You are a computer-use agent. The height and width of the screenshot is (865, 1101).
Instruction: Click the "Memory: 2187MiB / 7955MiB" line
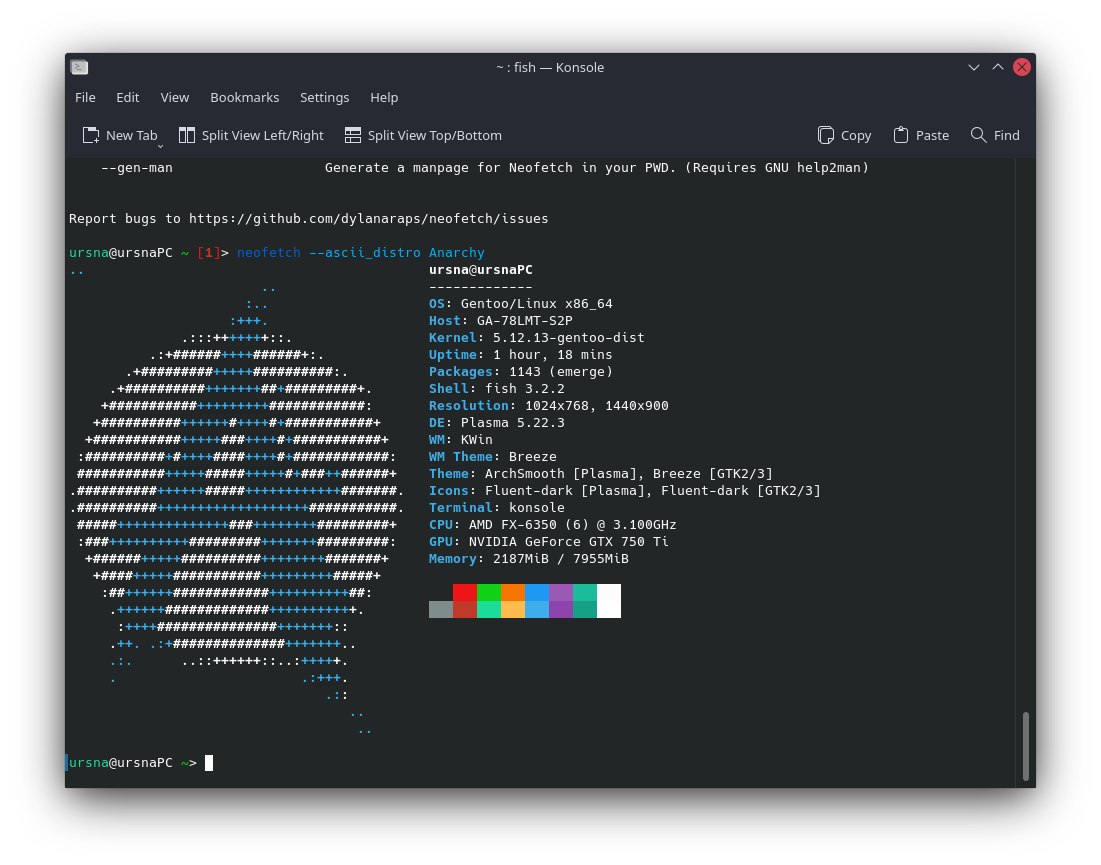[529, 559]
